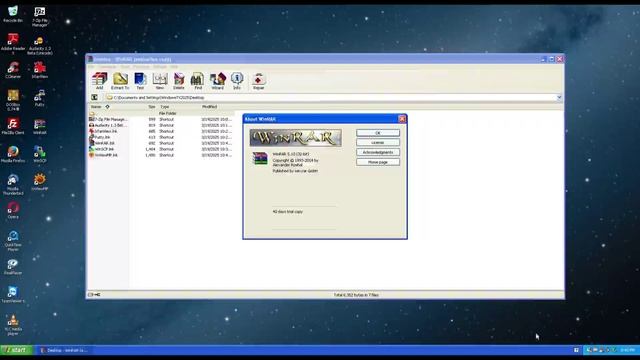Image resolution: width=640 pixels, height=360 pixels.
Task: Click the Info toolbar icon
Action: click(x=237, y=81)
